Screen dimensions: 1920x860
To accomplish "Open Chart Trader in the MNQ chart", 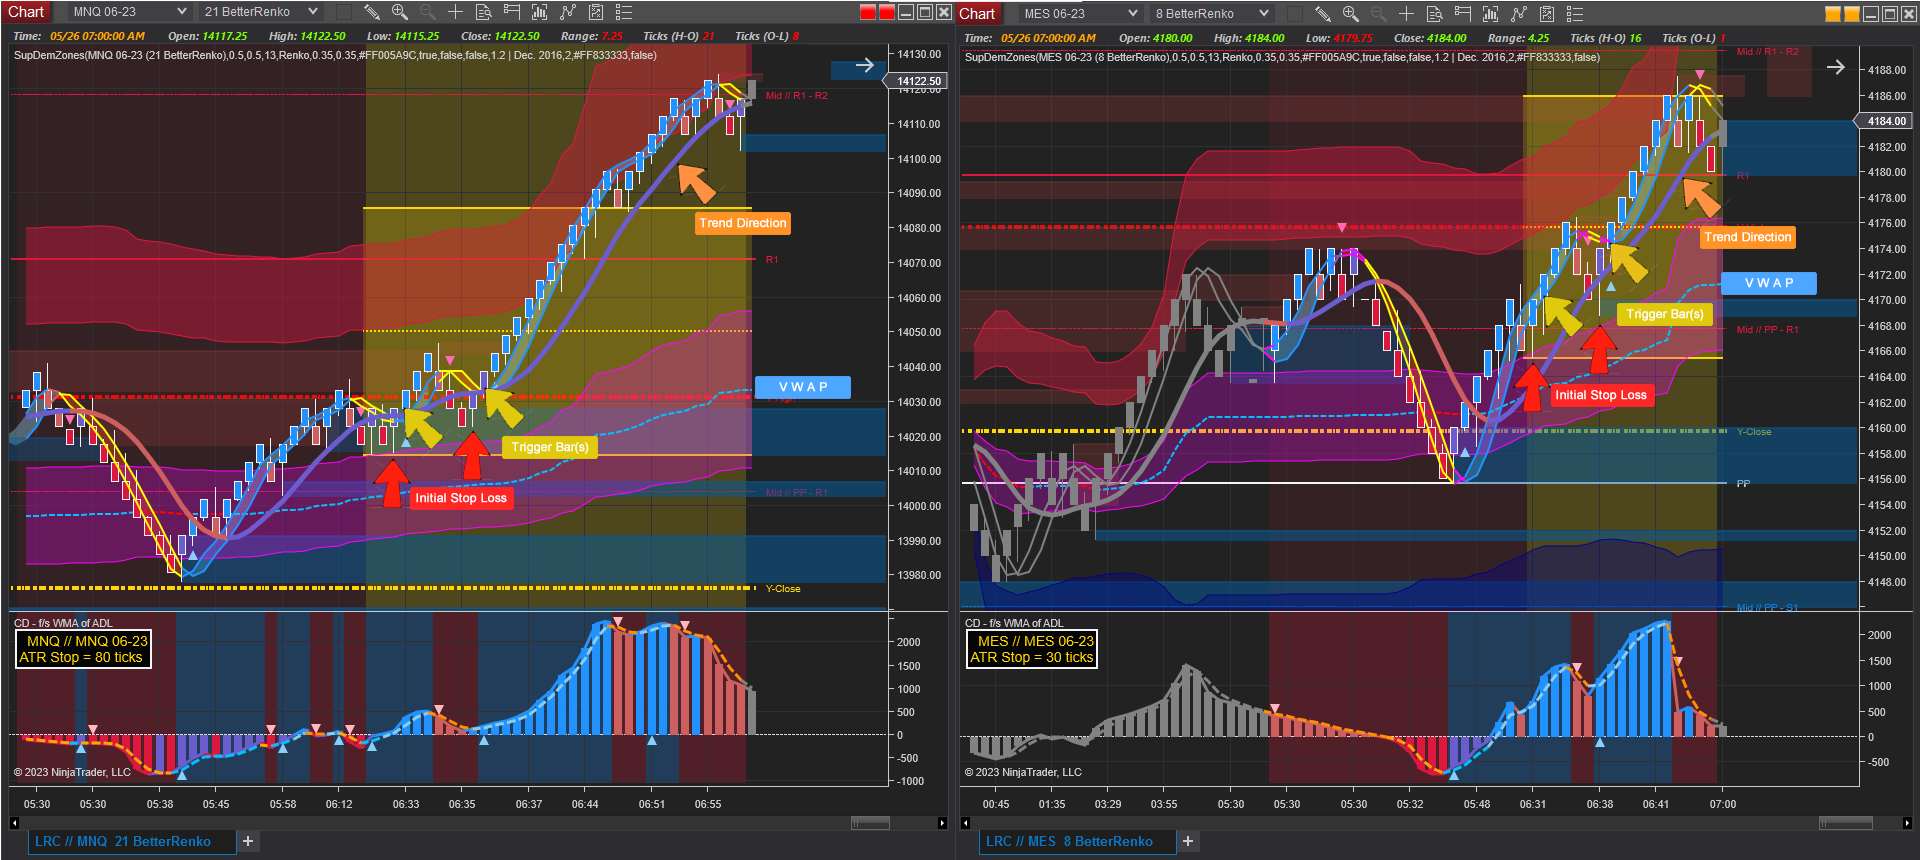I will coord(512,12).
